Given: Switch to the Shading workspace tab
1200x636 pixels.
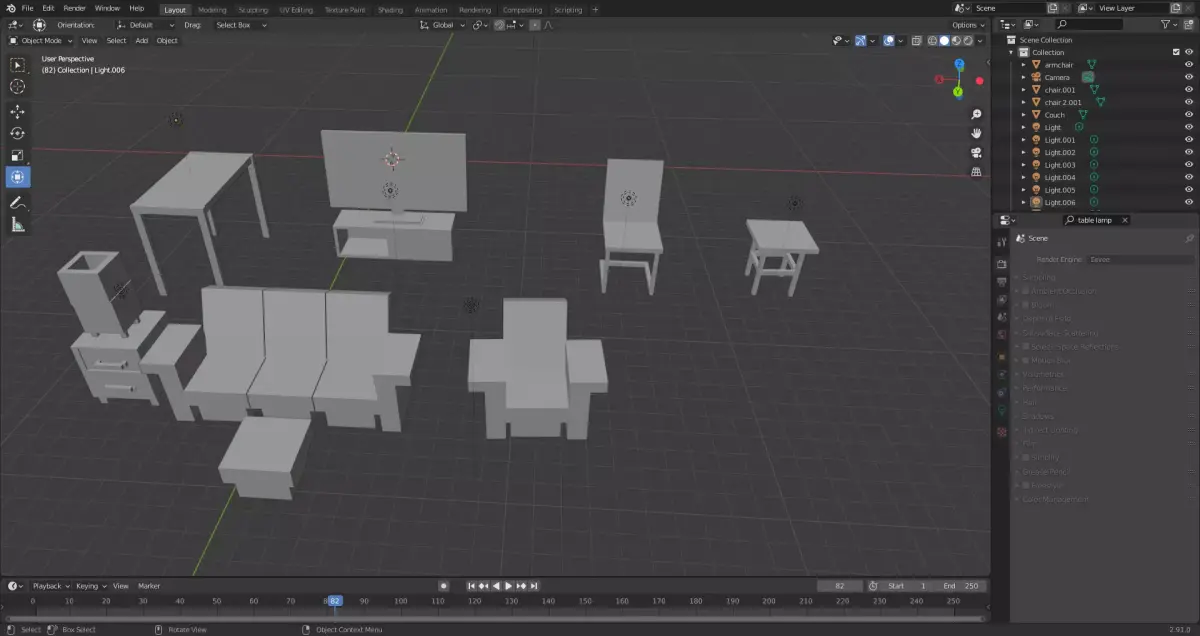Looking at the screenshot, I should 390,9.
